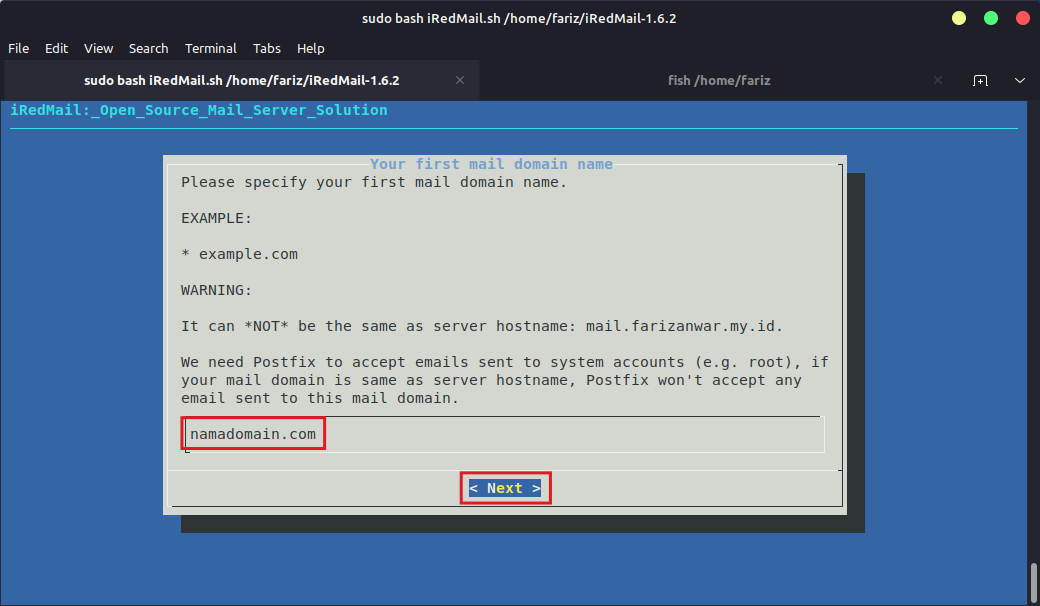The image size is (1040, 606).
Task: Click the window title bar text
Action: coord(519,17)
